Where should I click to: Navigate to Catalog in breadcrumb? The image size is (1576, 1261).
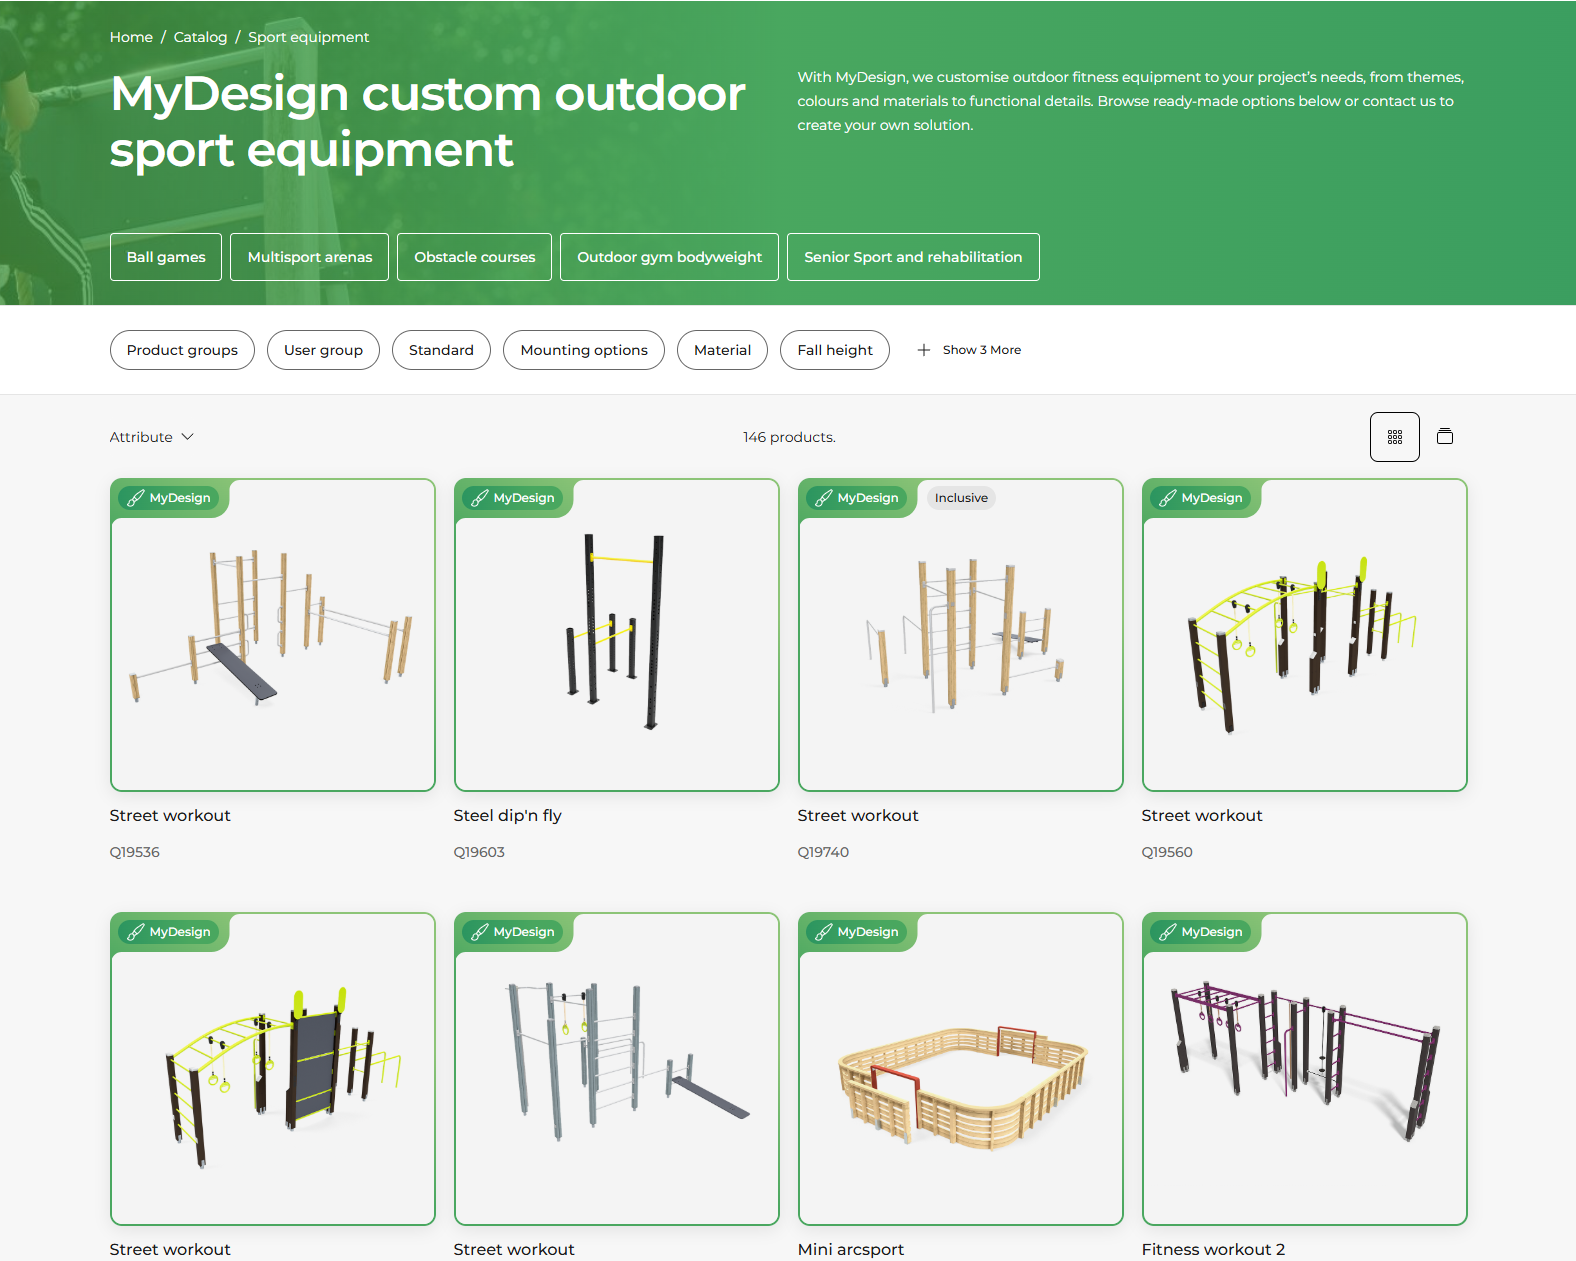coord(200,37)
